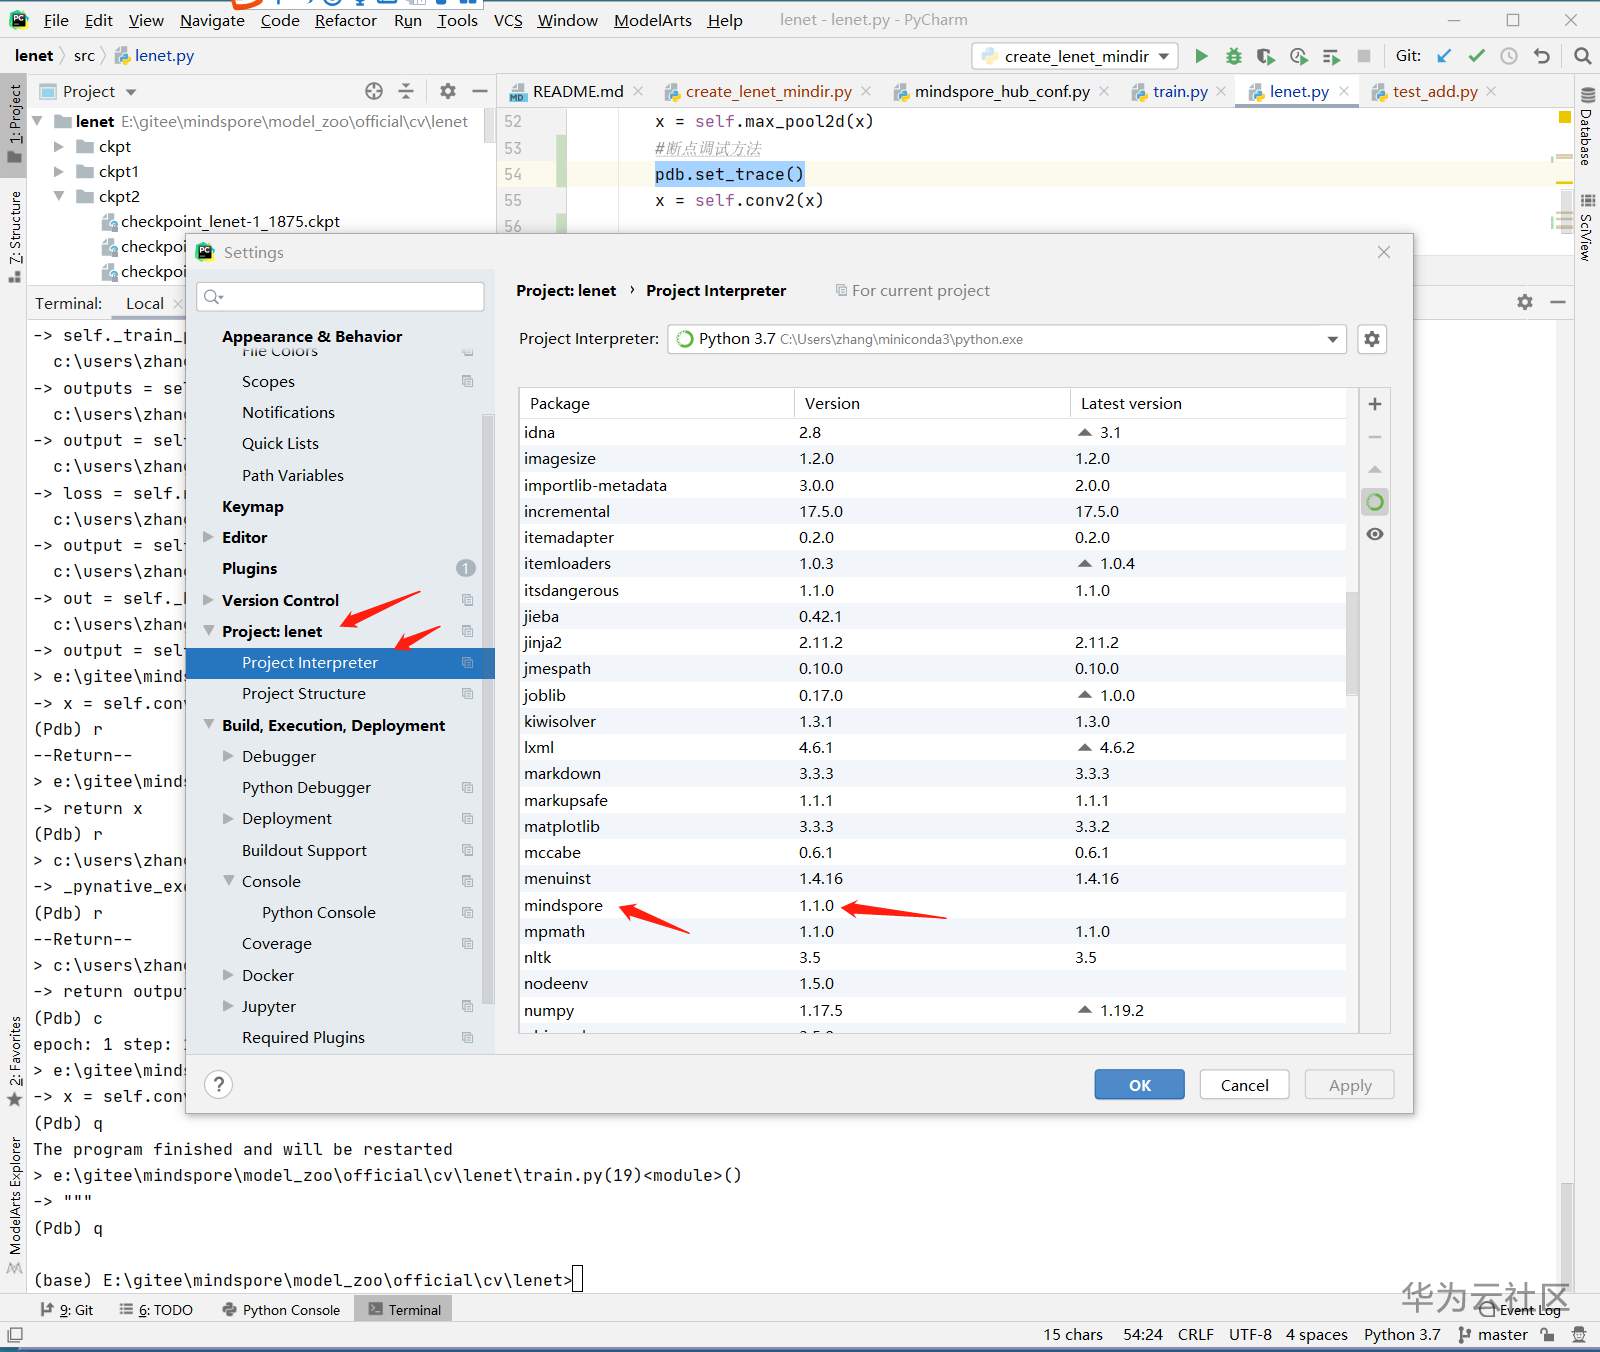Toggle show early releases eye icon

(x=1375, y=534)
